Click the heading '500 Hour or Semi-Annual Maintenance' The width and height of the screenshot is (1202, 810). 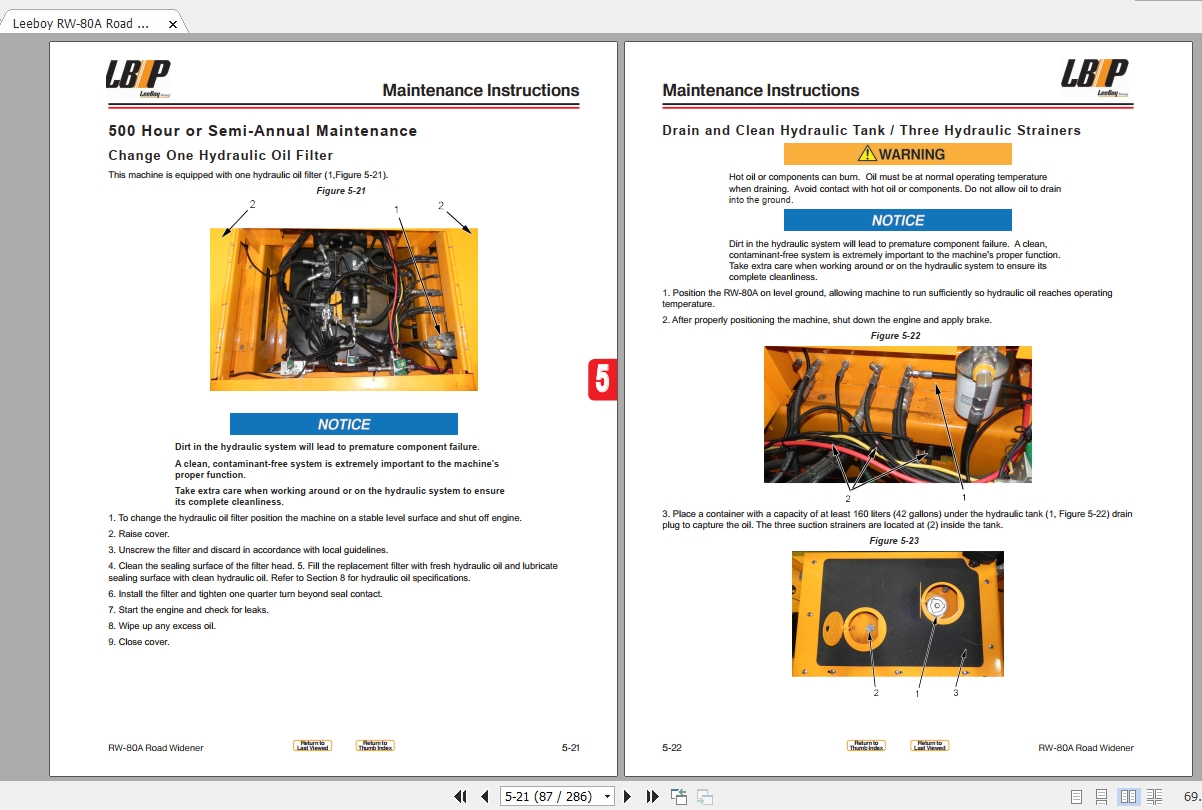(x=263, y=131)
